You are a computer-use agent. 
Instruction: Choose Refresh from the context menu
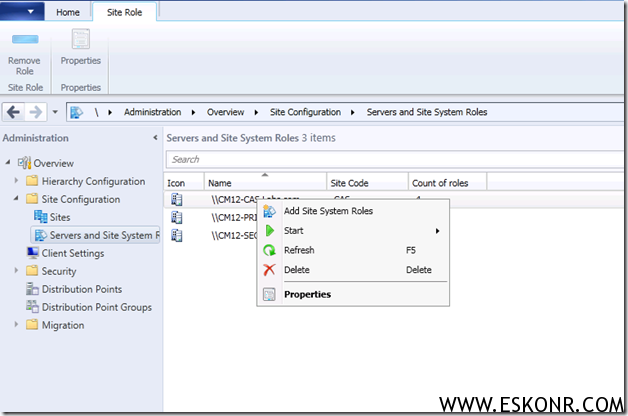353,250
